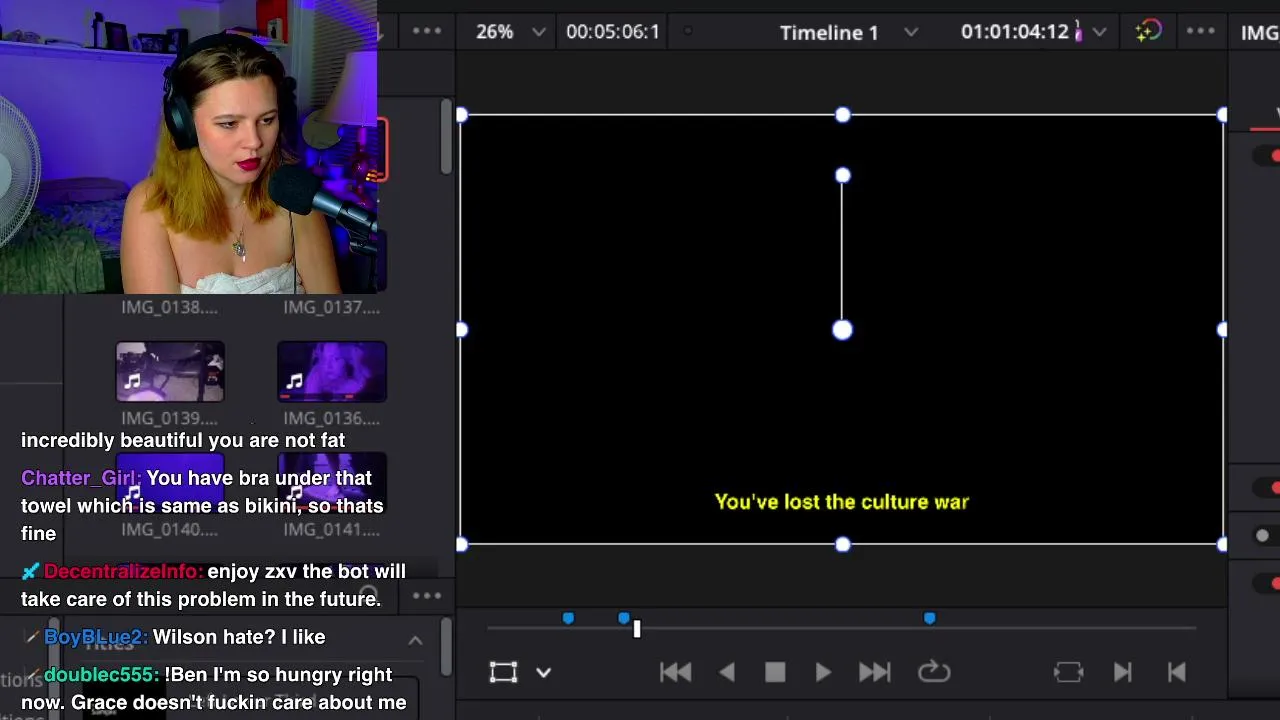
Task: Play the timeline forward
Action: [823, 672]
